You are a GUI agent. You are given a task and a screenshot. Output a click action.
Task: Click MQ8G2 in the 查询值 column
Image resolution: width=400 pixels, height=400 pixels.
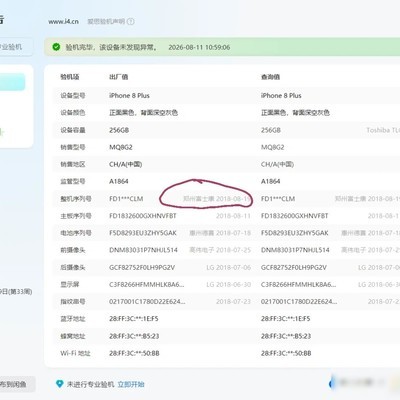click(x=272, y=147)
